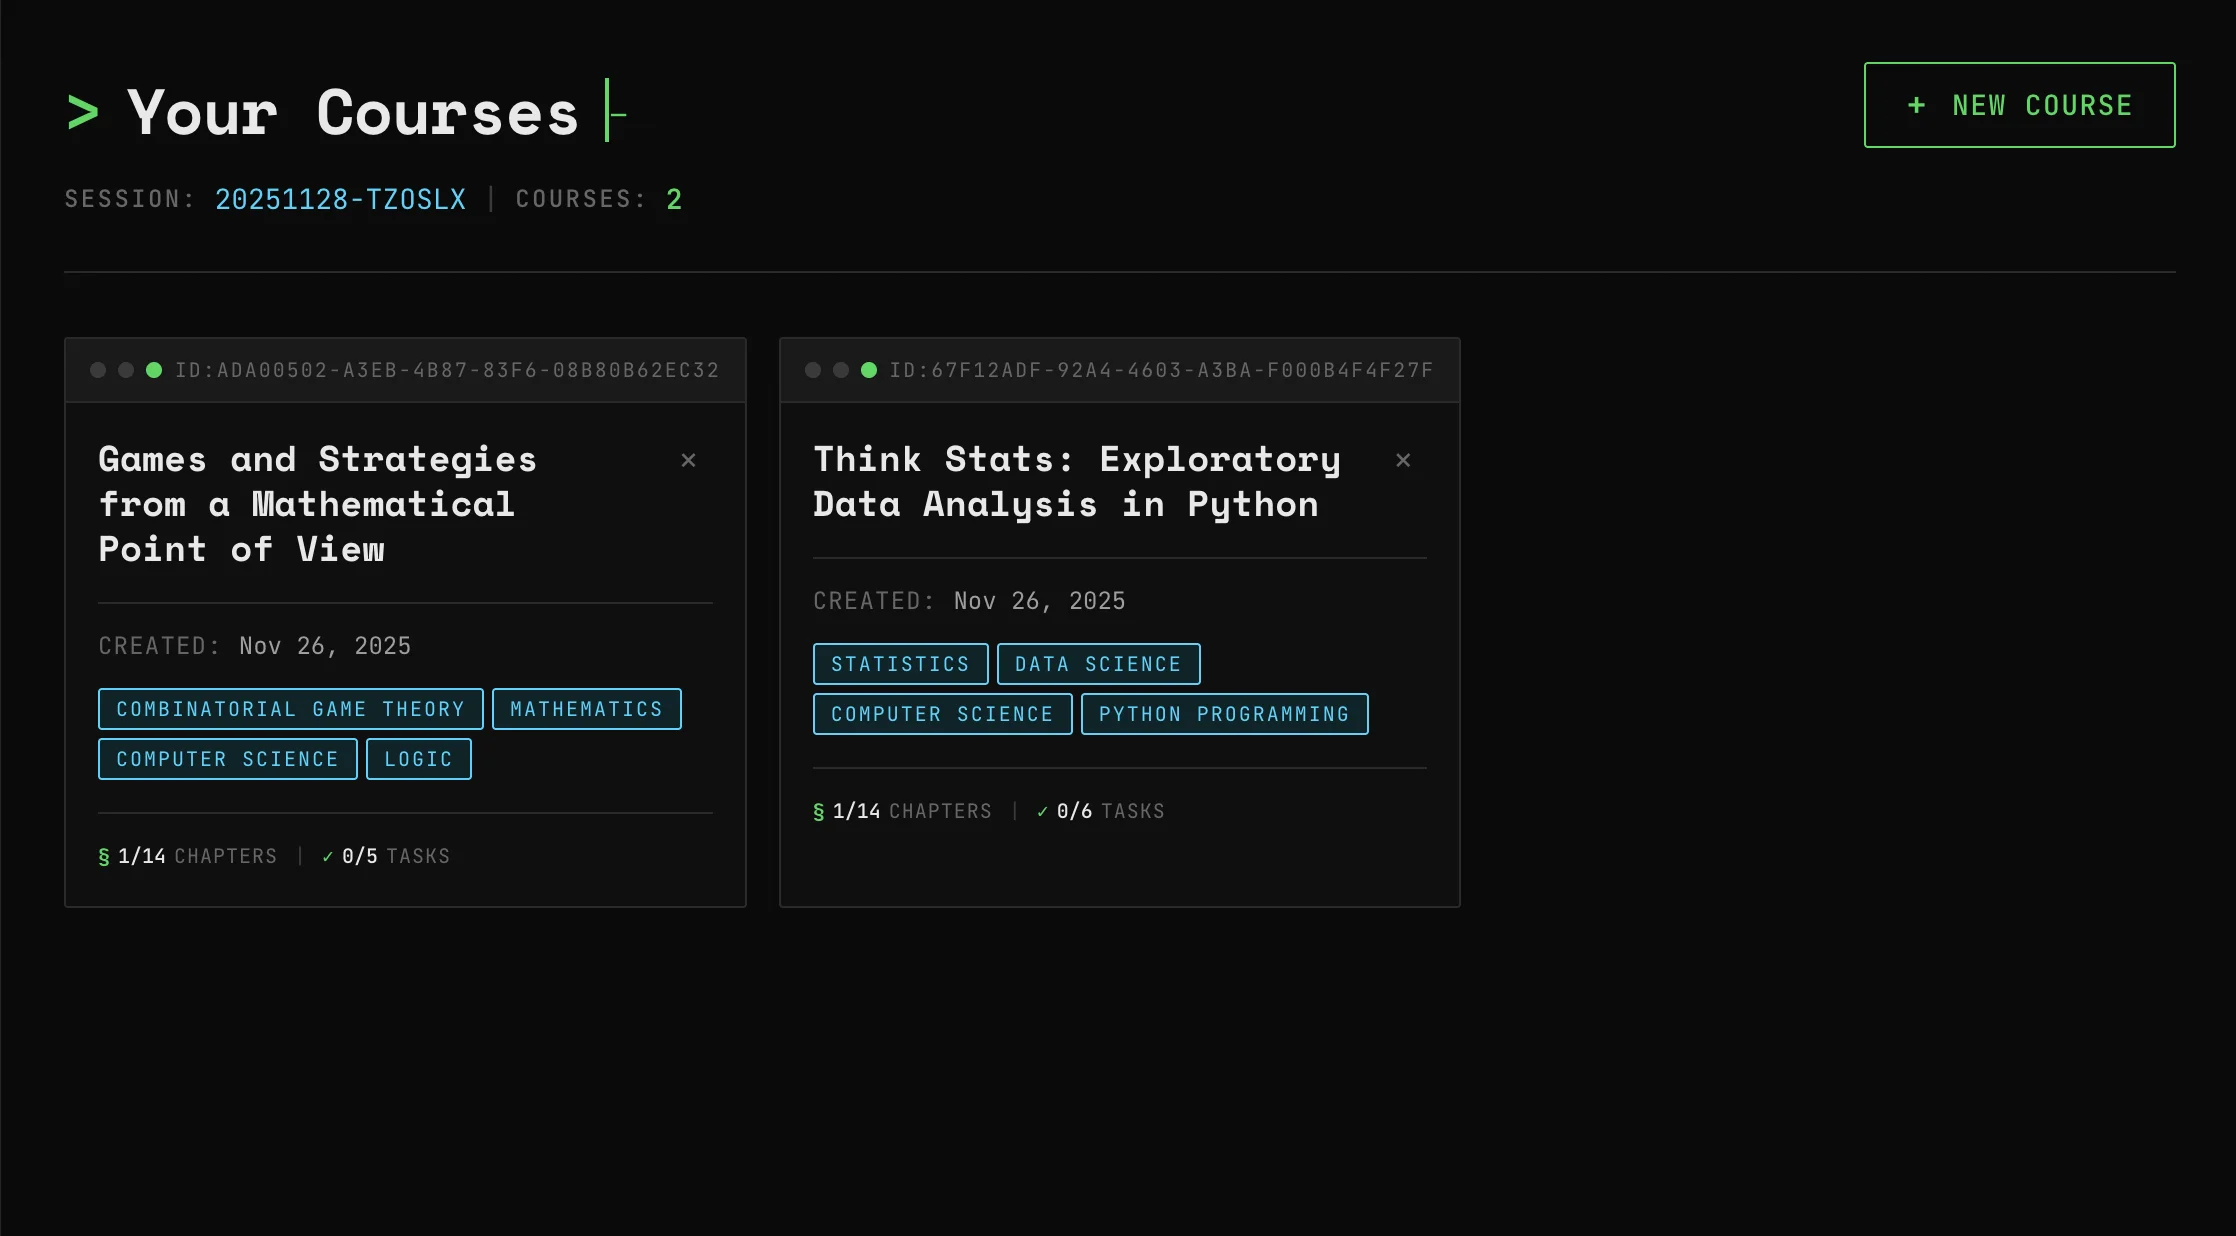Click the green prompt arrow beside Your Courses
The width and height of the screenshot is (2236, 1236).
tap(83, 112)
